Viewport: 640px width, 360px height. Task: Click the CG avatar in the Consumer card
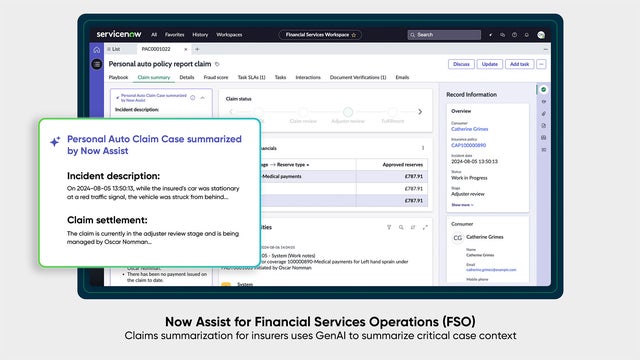458,238
